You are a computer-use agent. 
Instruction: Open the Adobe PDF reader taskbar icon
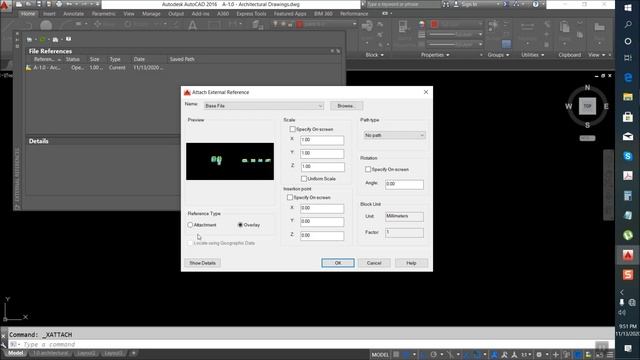point(628,176)
